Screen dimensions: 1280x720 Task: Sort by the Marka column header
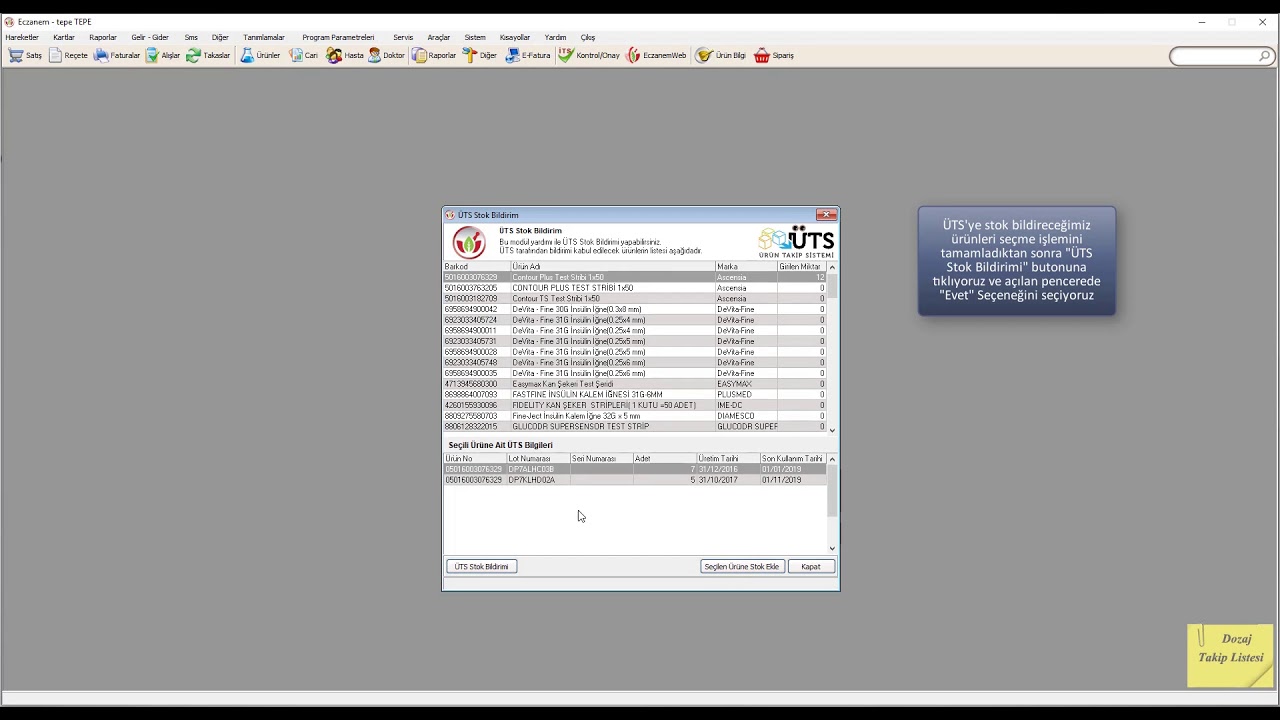click(x=746, y=267)
